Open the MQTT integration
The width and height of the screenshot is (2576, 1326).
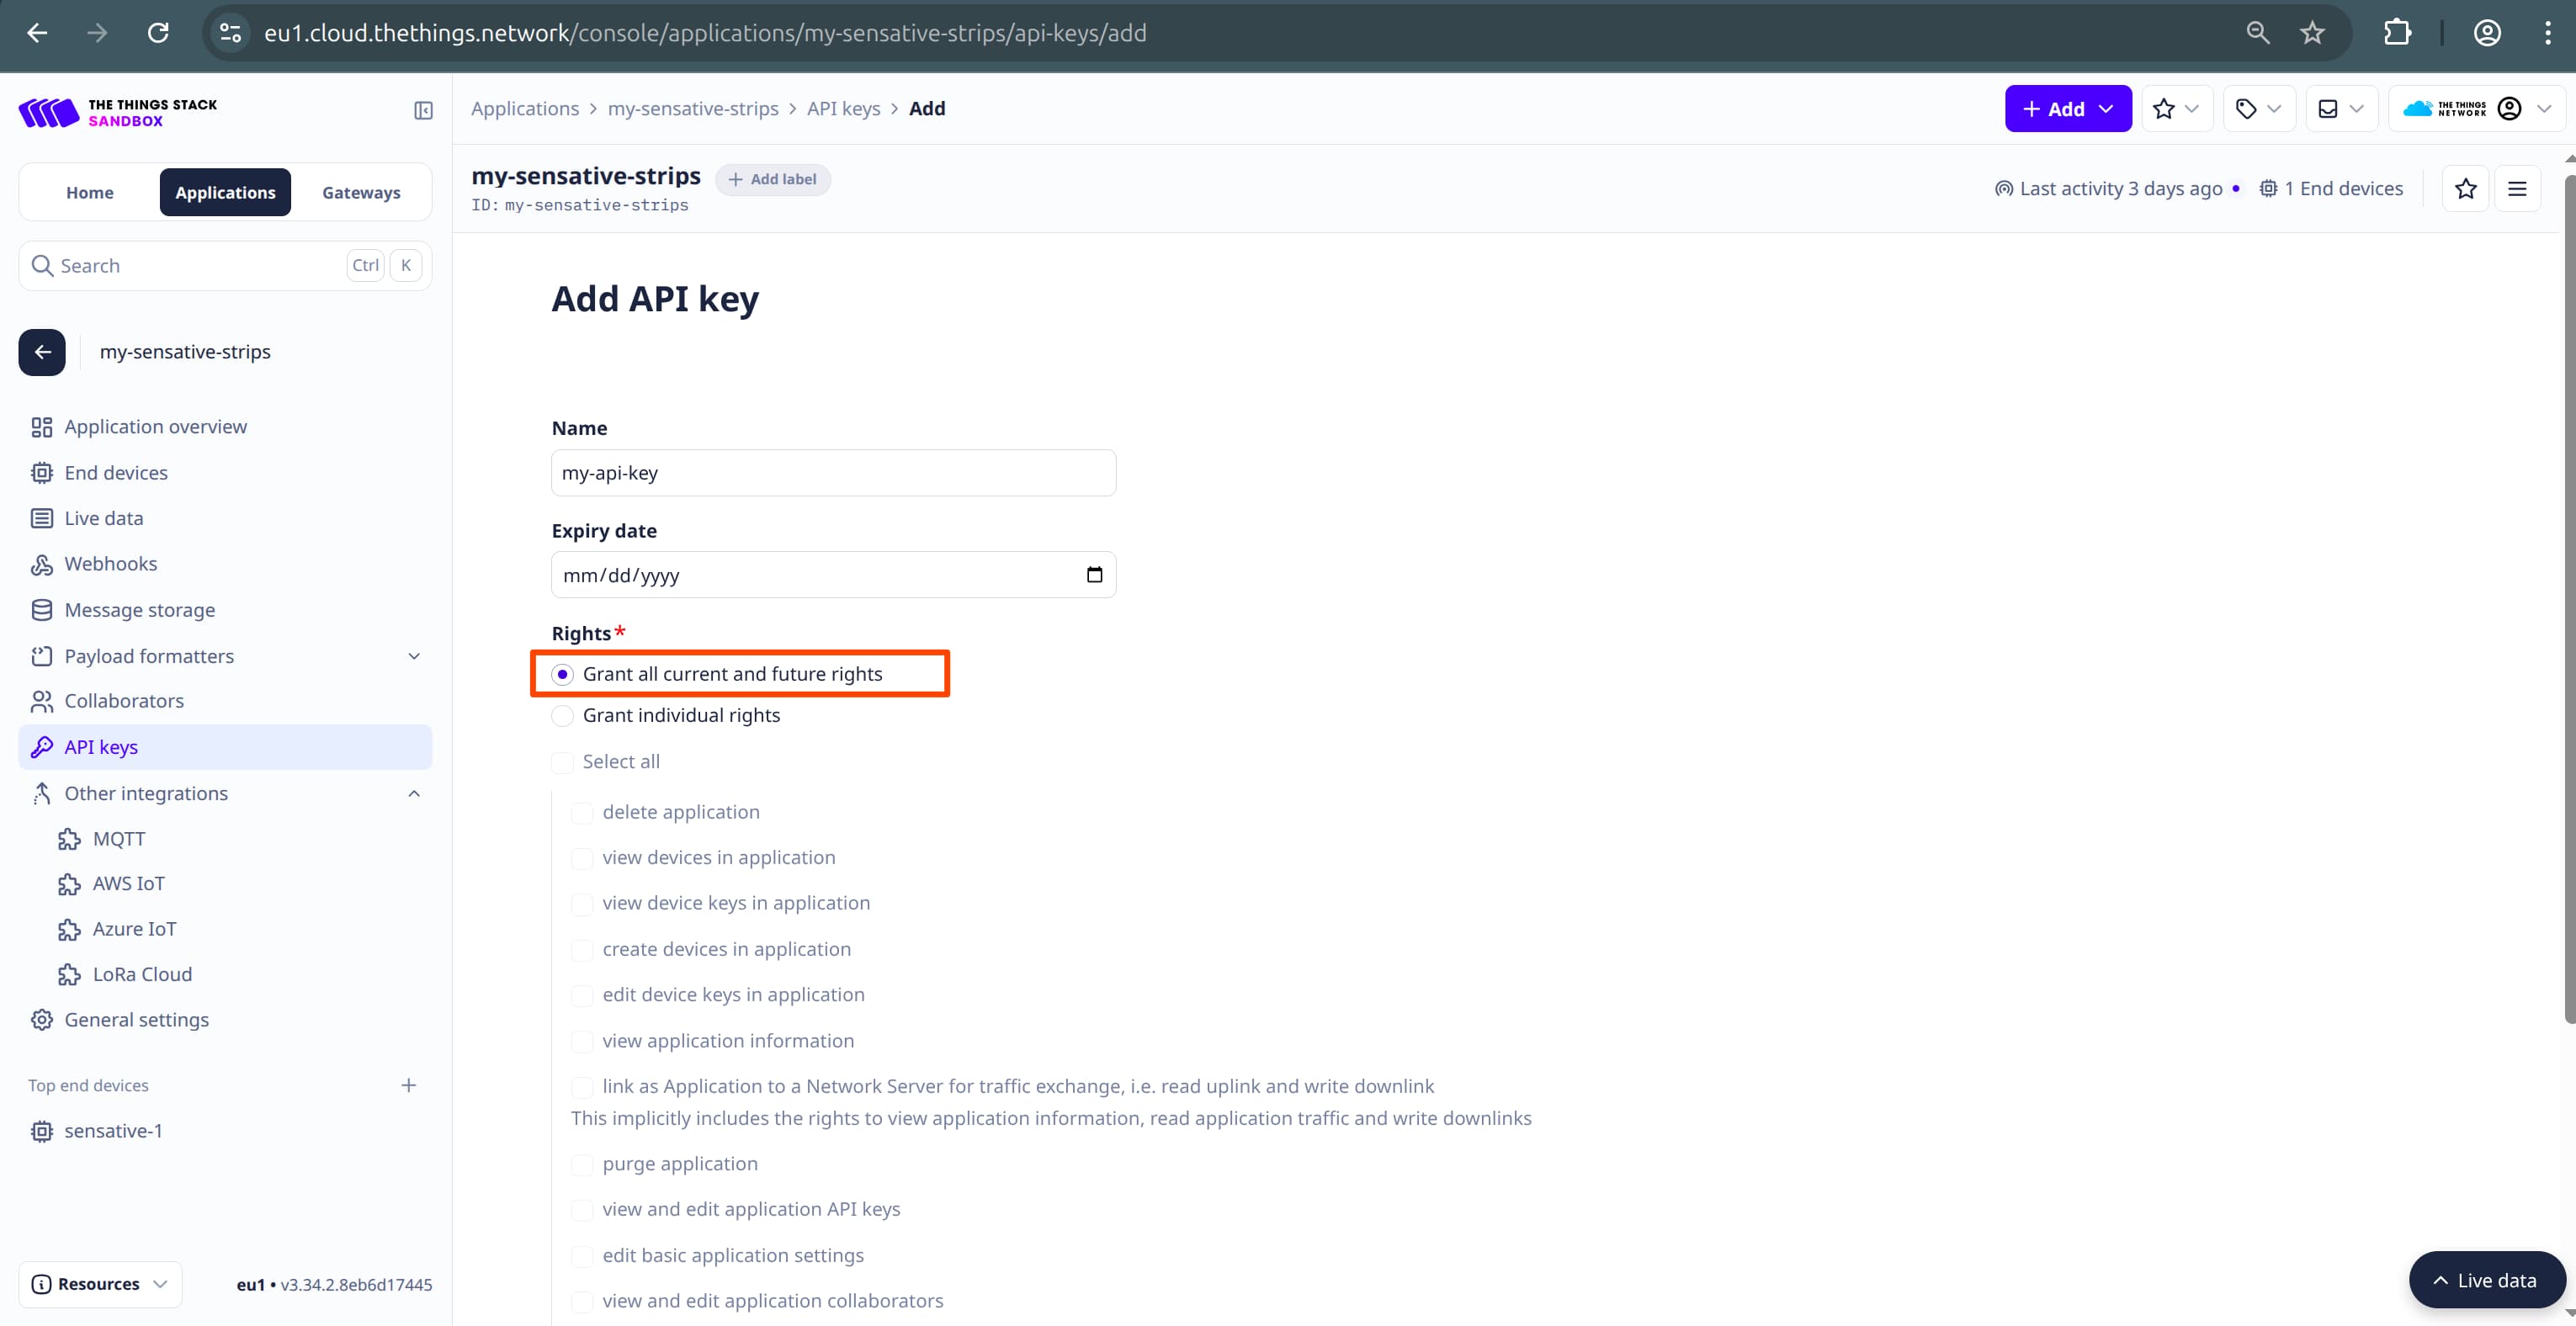pyautogui.click(x=117, y=838)
